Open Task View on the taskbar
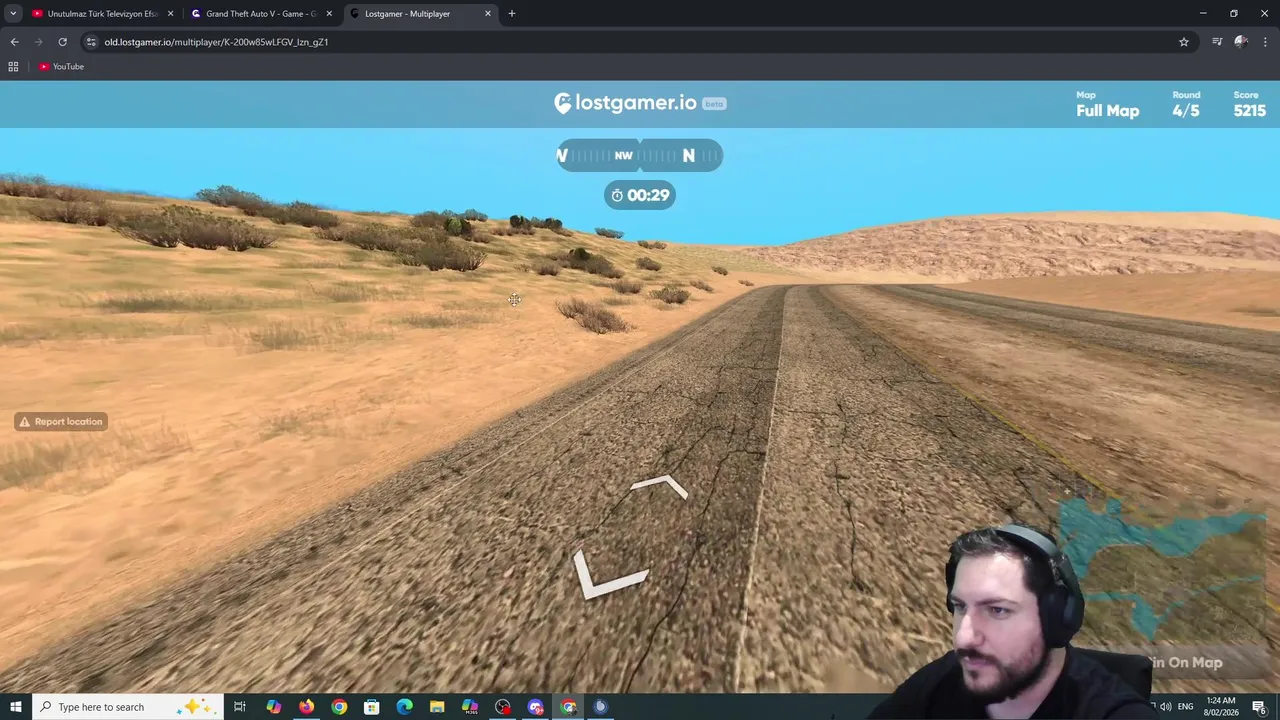This screenshot has width=1280, height=720. pyautogui.click(x=240, y=707)
